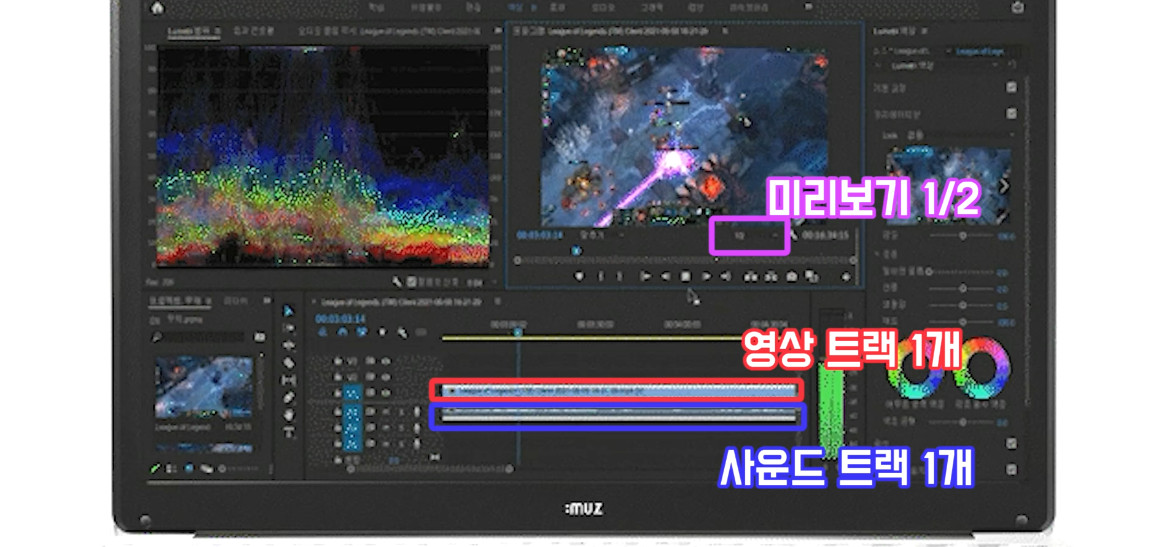Toggle timeline Snap magnet icon

(x=342, y=332)
